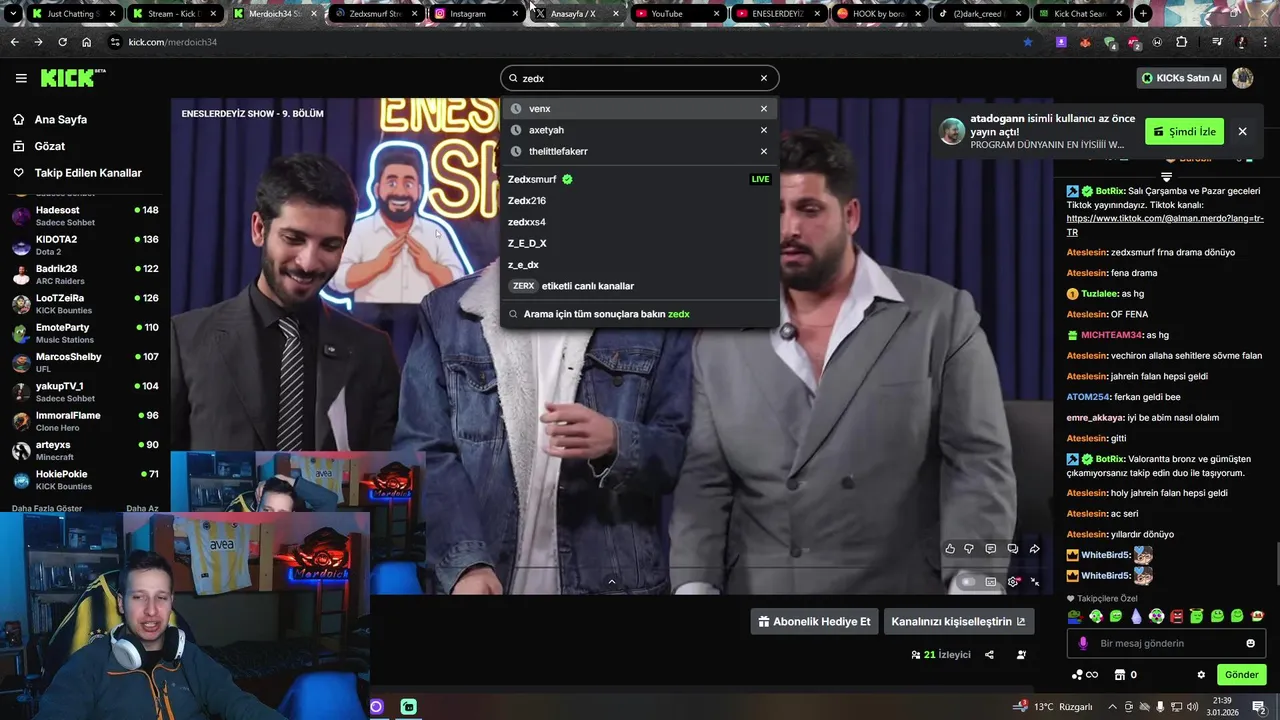Click Kanalınızı kişiselleştirin button
The height and width of the screenshot is (720, 1280).
coord(958,621)
